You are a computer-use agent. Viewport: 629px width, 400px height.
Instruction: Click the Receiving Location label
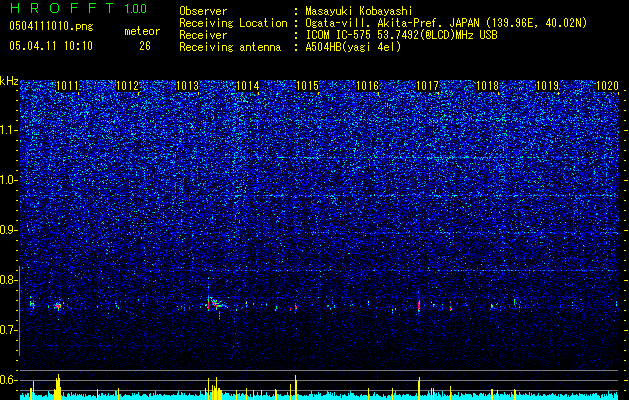[x=233, y=23]
